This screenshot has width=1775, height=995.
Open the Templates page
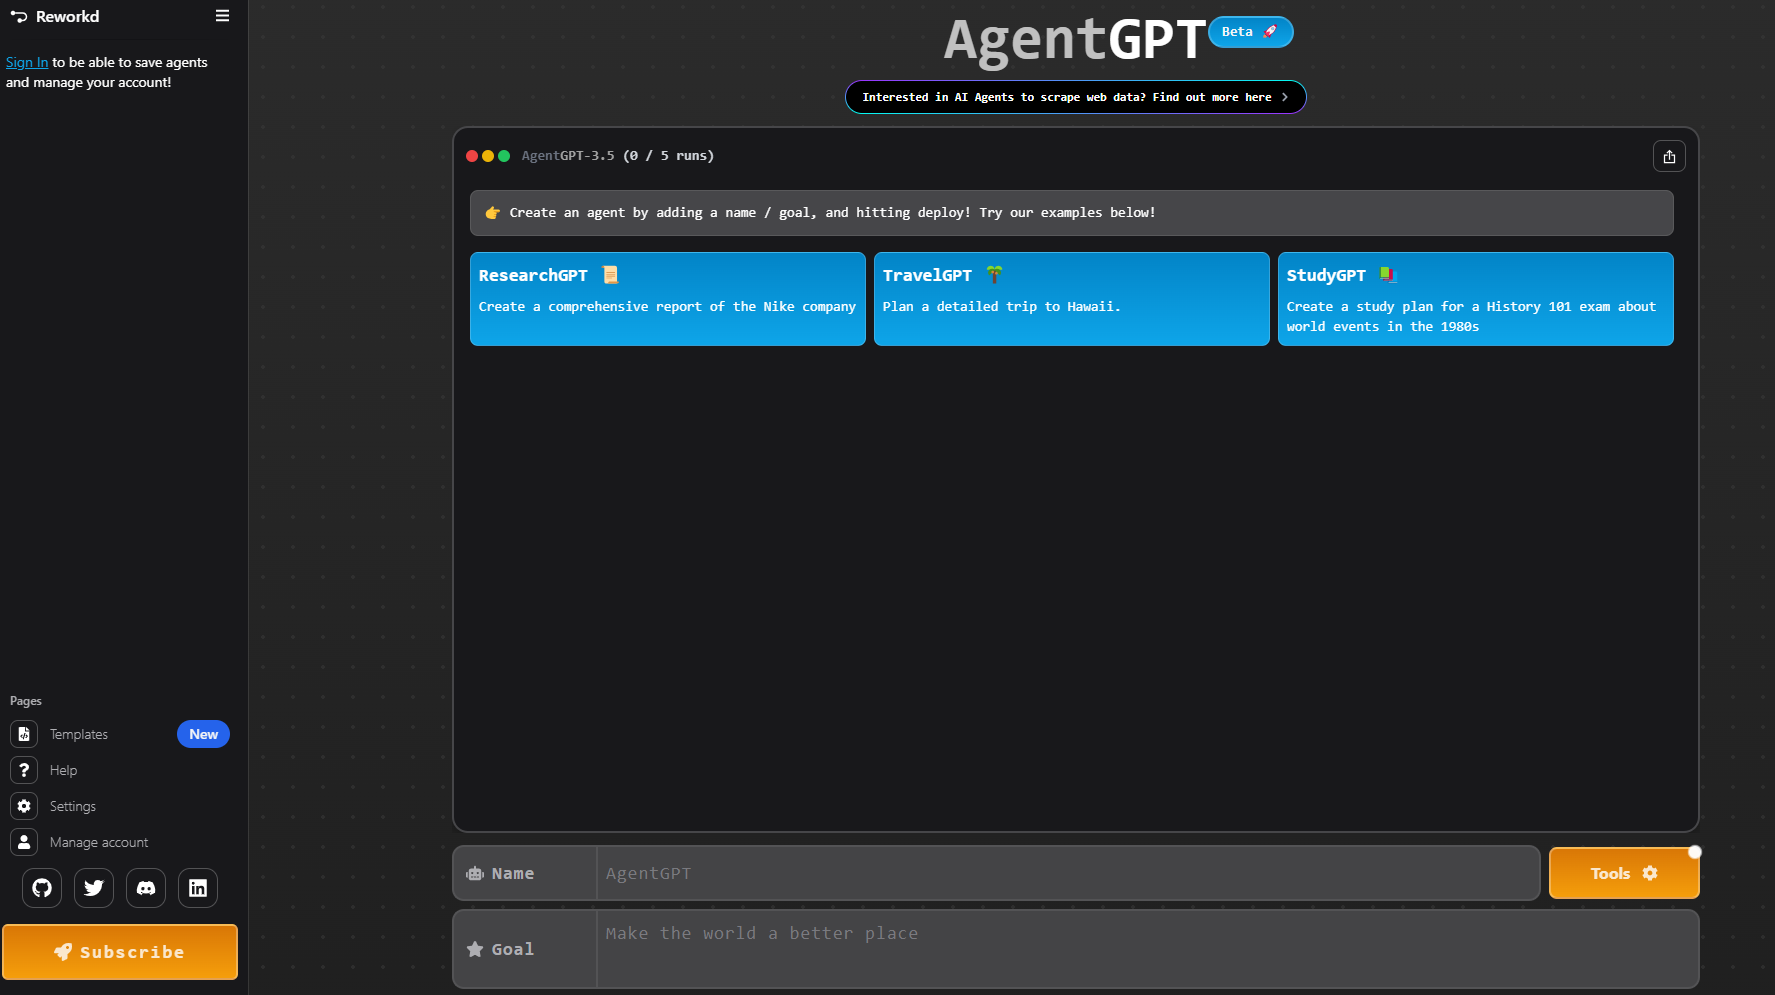79,734
